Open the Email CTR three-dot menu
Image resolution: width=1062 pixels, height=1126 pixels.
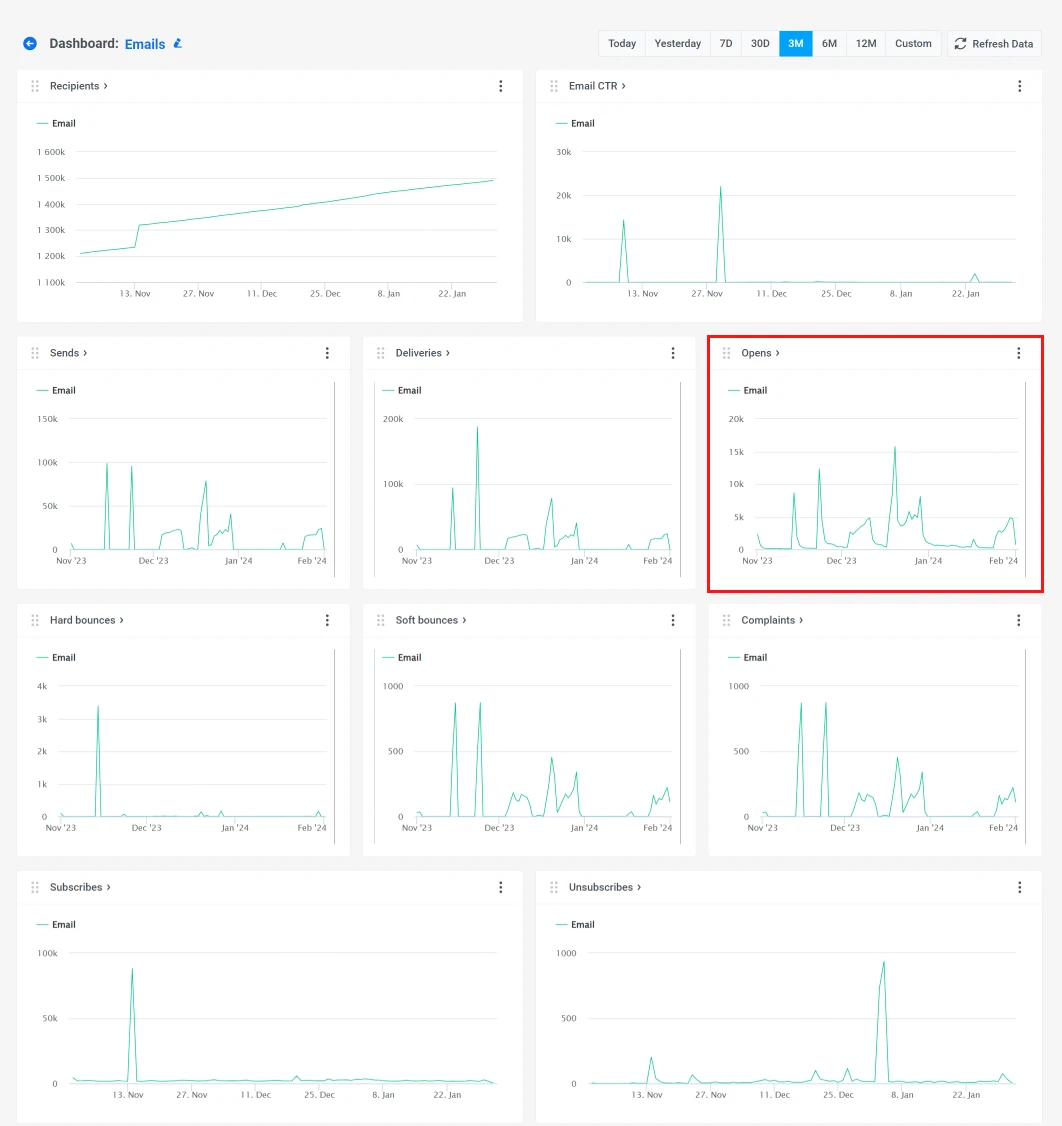point(1019,86)
